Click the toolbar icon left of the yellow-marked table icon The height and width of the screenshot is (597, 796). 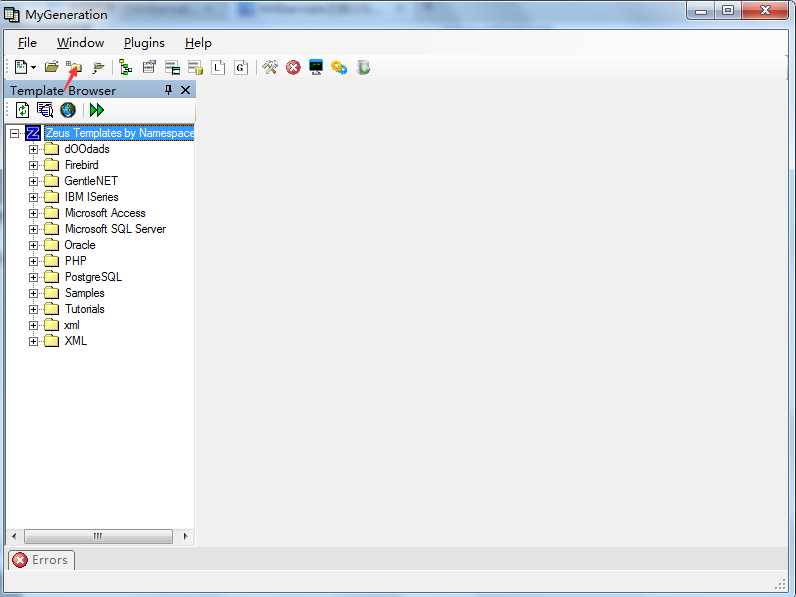point(173,67)
